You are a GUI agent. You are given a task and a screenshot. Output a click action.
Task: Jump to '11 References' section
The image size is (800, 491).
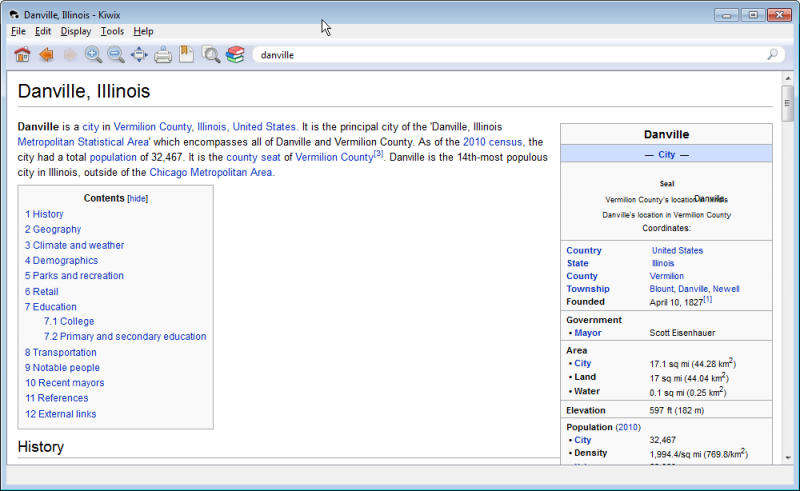coord(57,398)
